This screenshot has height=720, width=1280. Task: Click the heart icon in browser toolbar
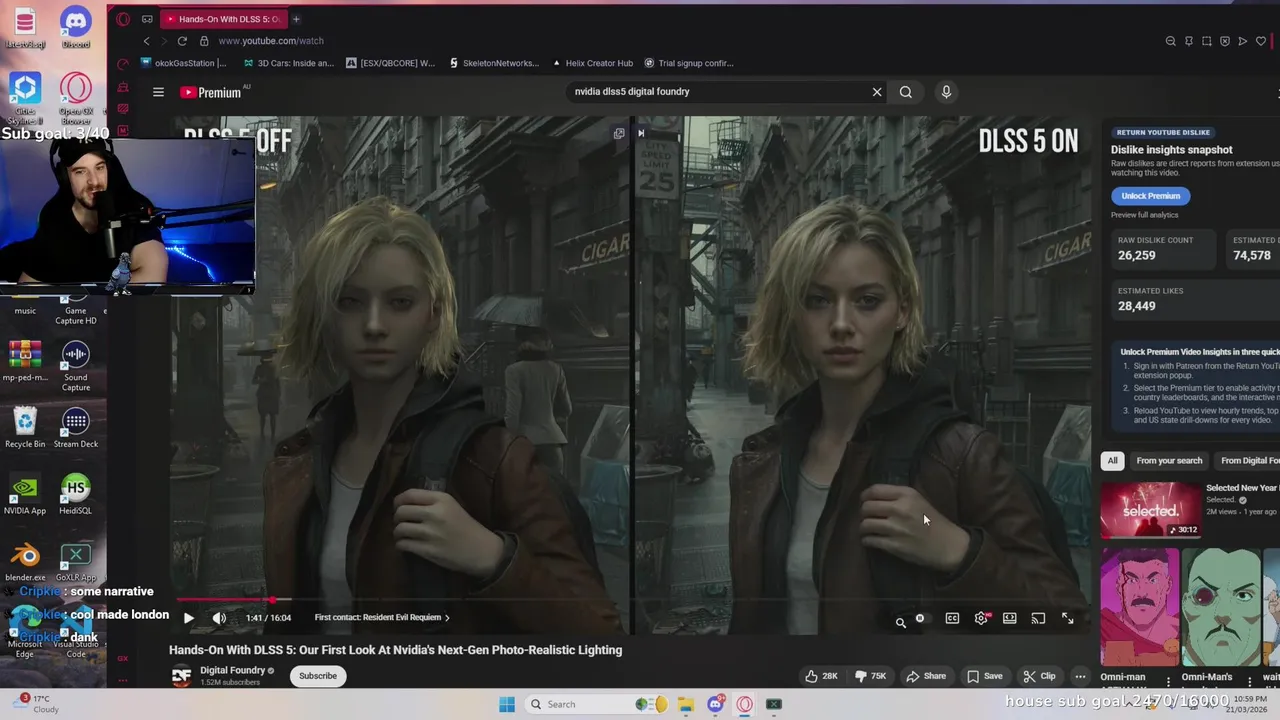1261,41
